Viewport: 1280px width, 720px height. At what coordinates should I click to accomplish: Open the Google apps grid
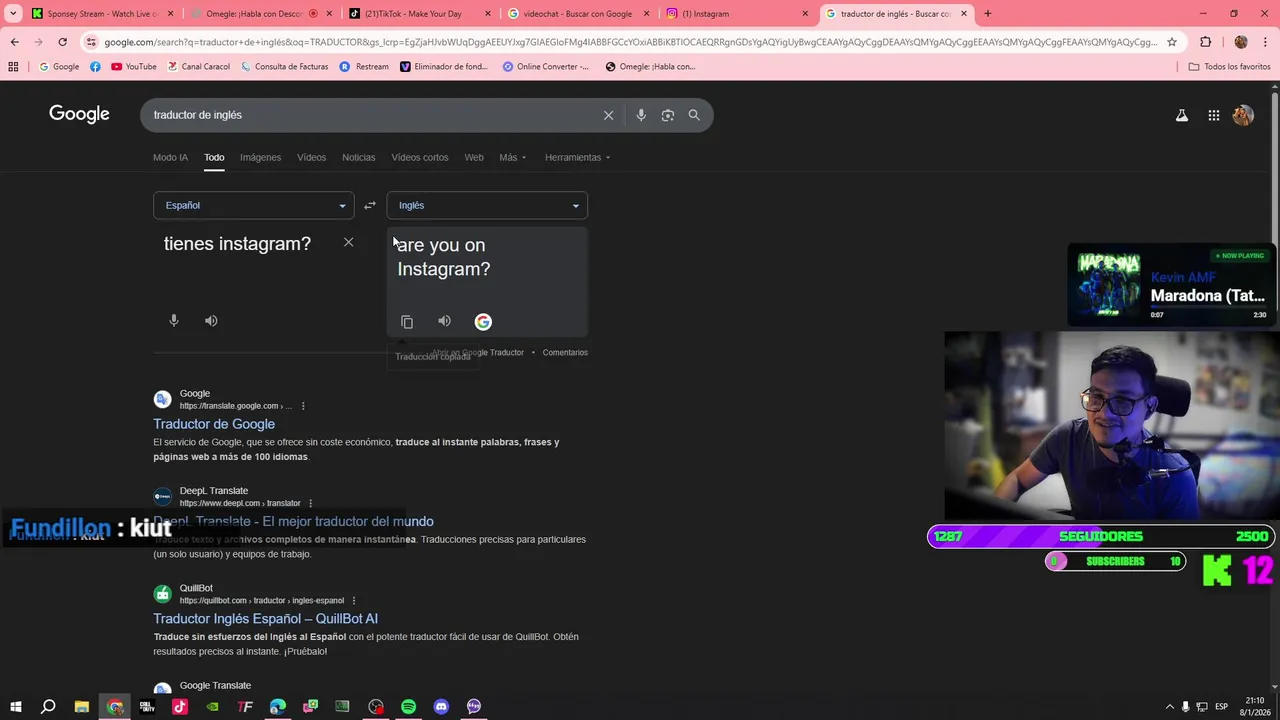point(1213,115)
